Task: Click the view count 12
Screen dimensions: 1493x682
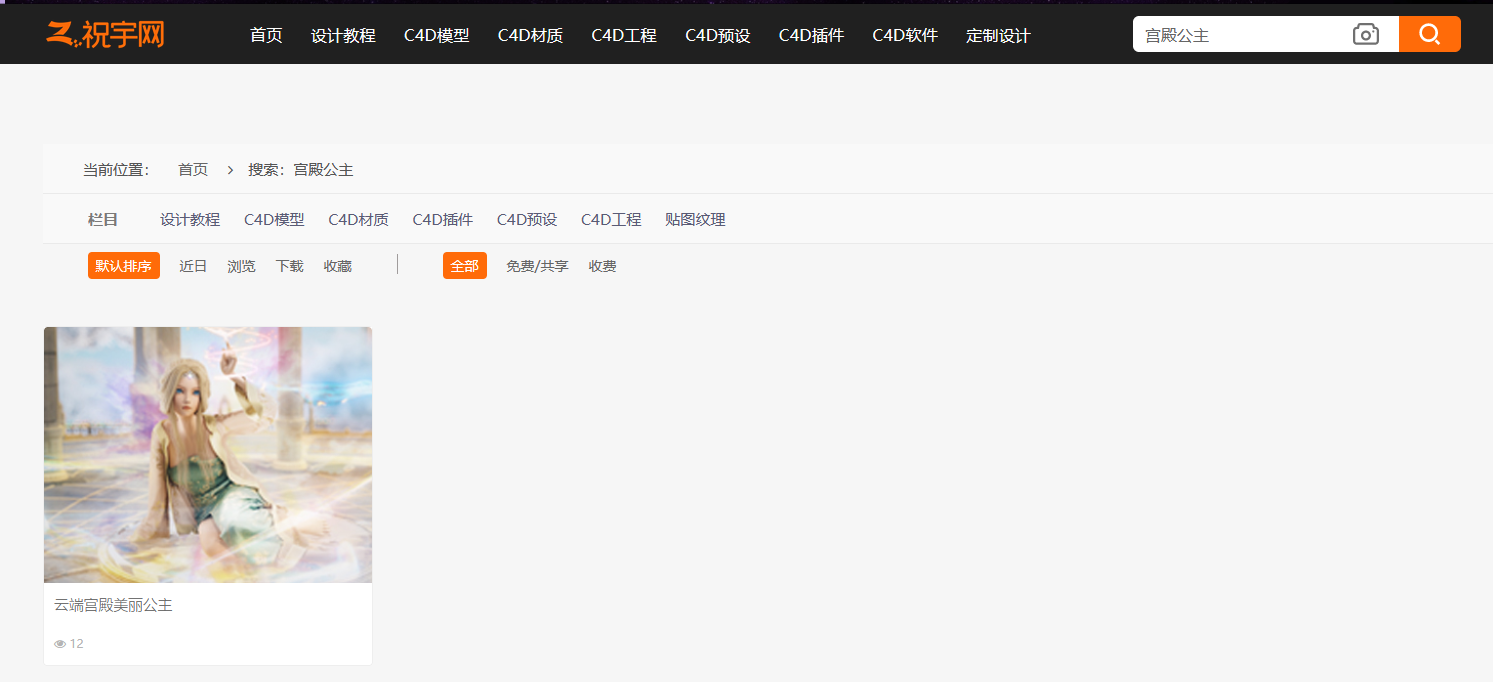Action: 77,644
